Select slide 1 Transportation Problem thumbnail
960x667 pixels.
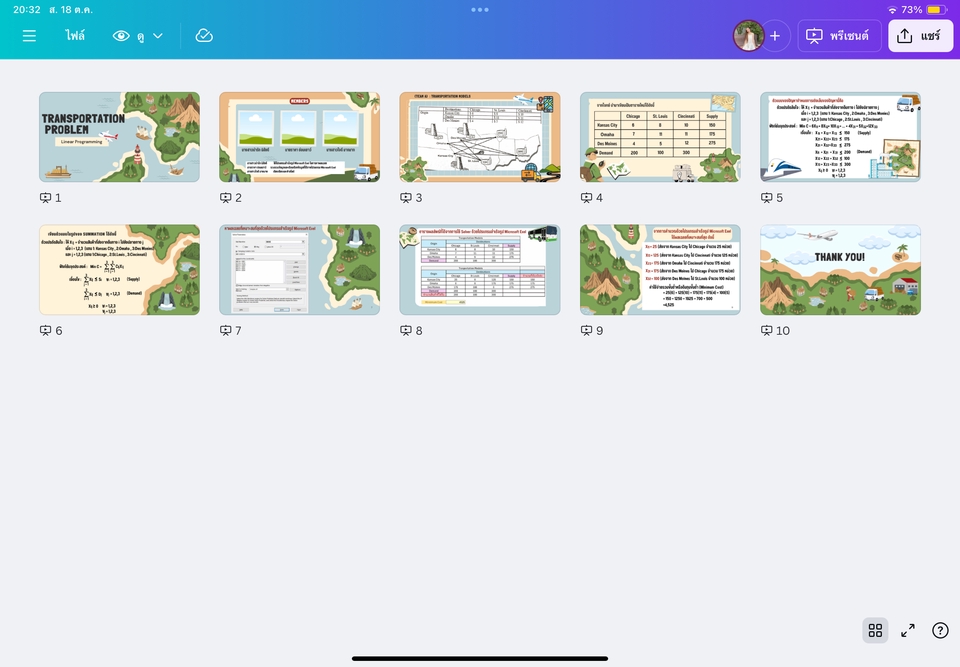tap(119, 137)
